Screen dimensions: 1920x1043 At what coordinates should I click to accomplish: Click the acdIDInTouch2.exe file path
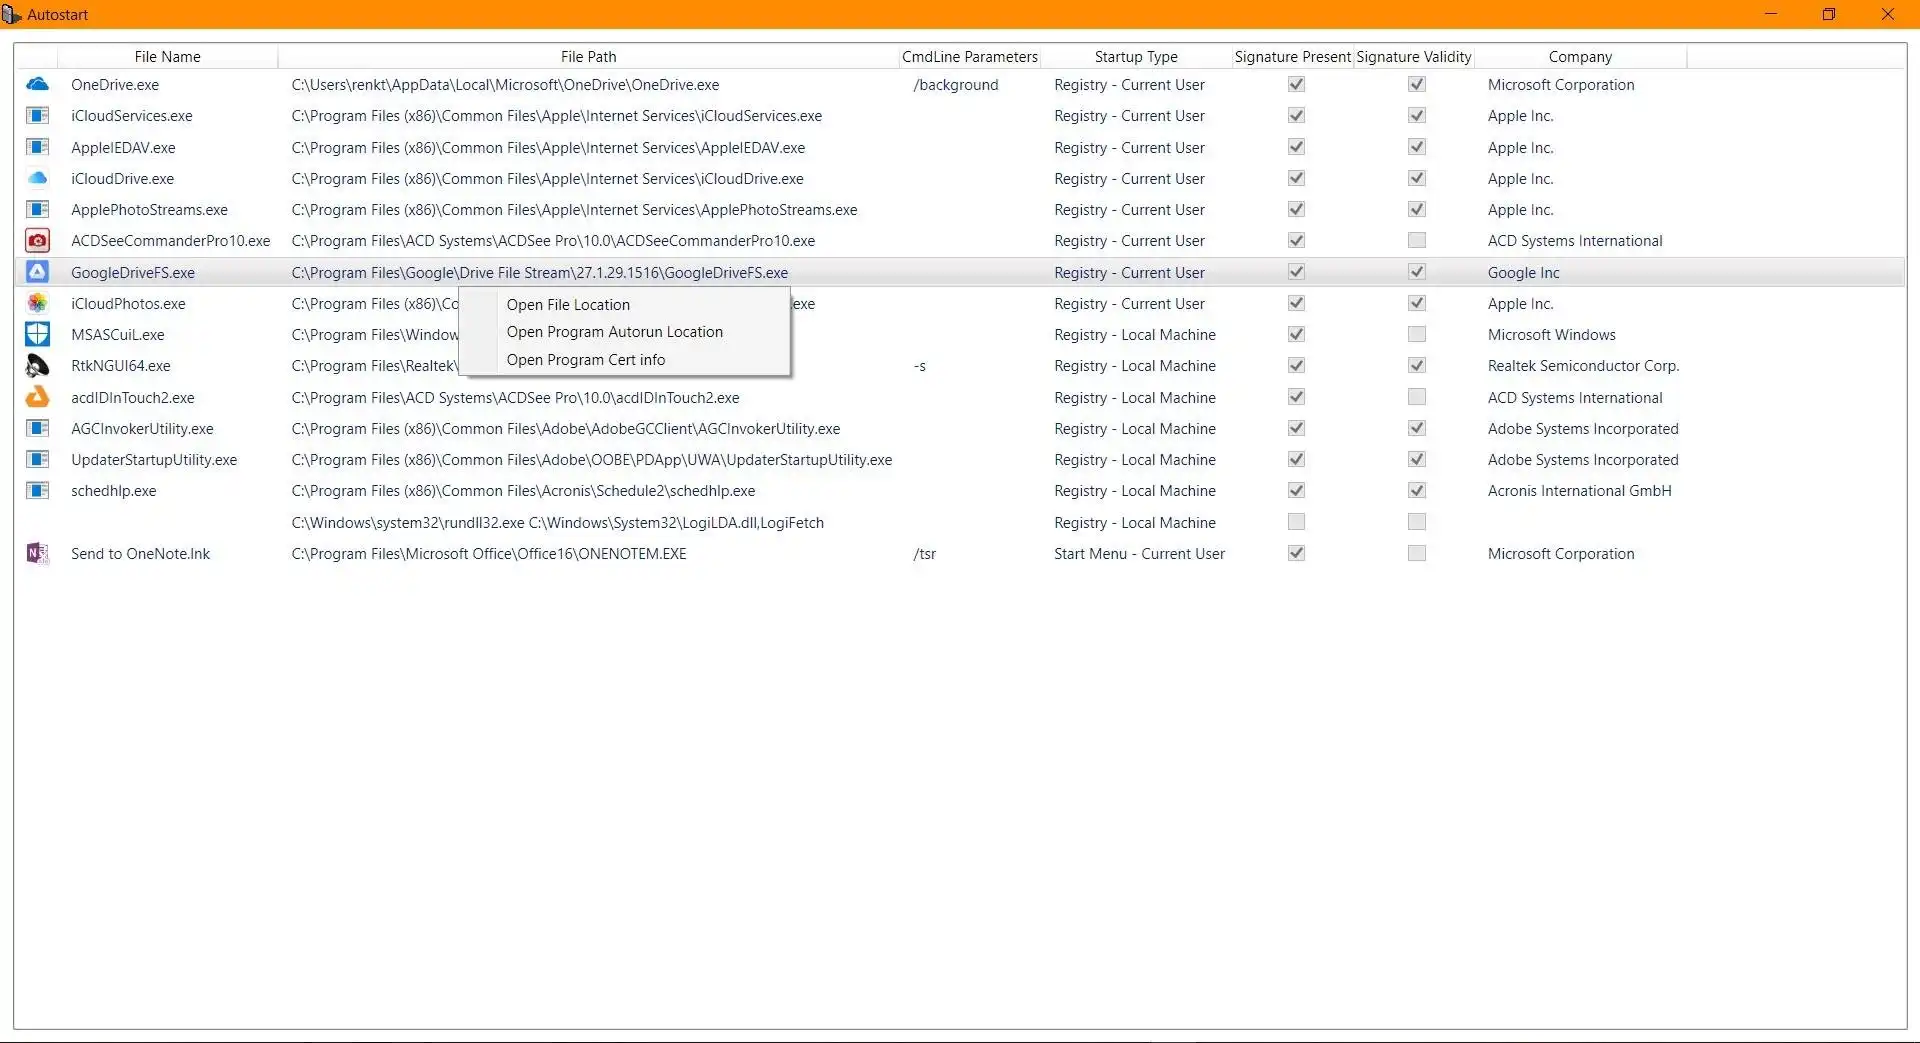point(515,398)
